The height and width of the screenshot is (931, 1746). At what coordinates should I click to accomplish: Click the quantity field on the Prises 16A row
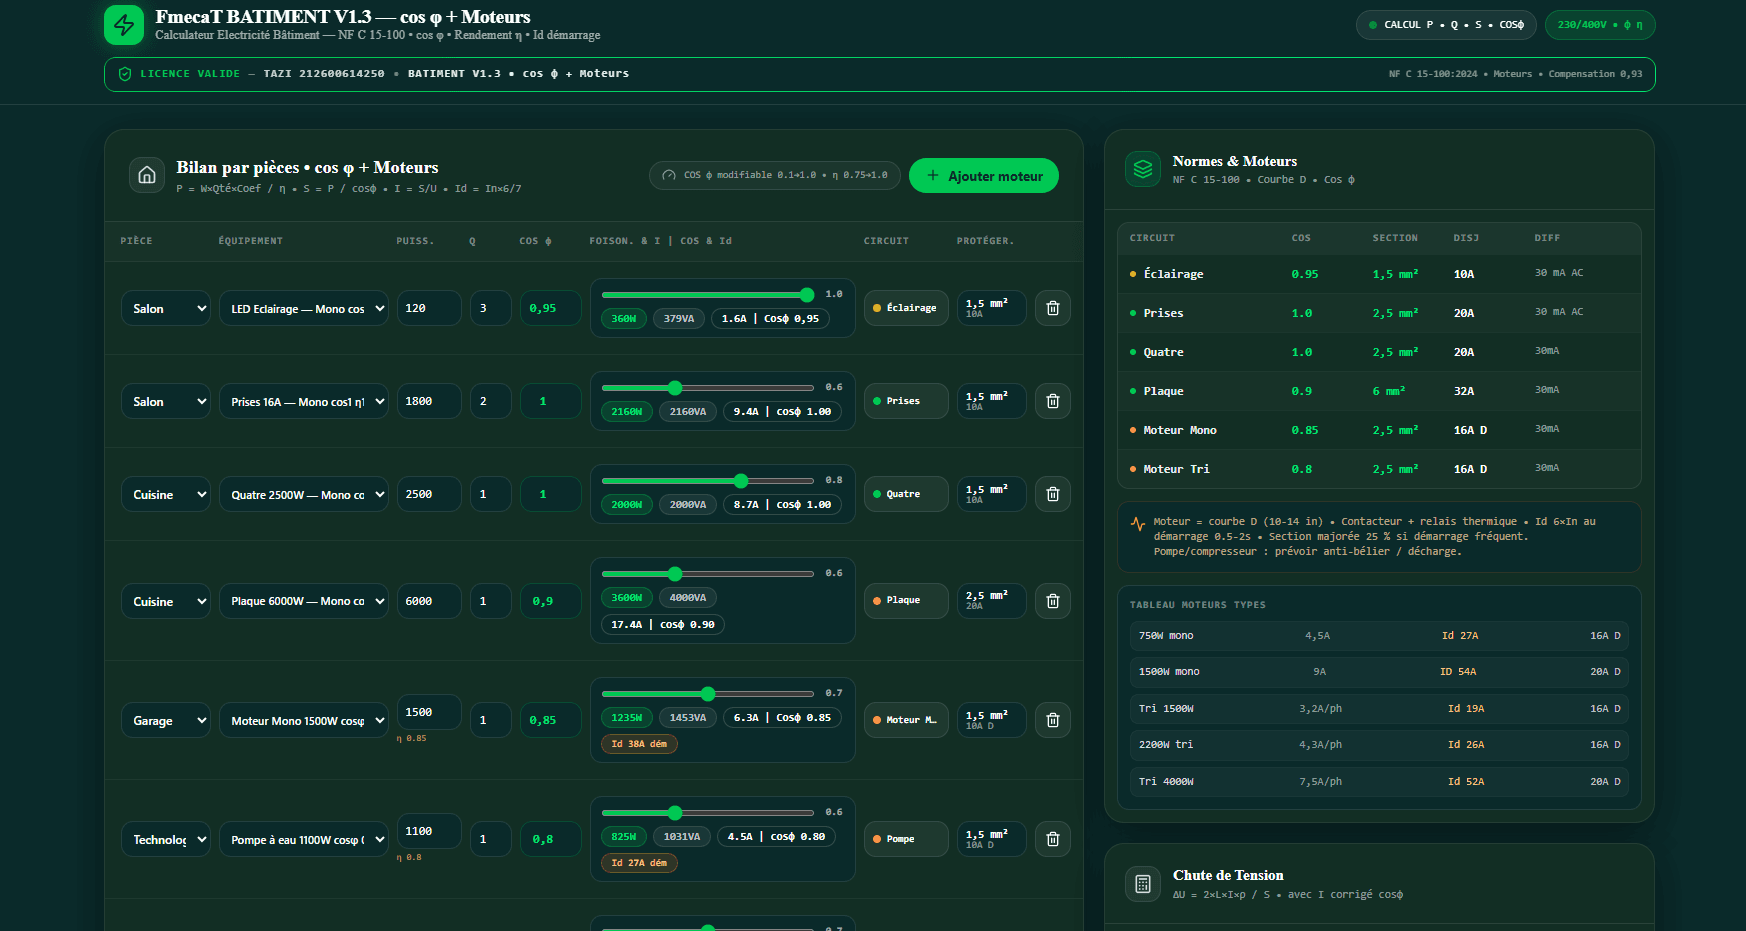(x=491, y=401)
